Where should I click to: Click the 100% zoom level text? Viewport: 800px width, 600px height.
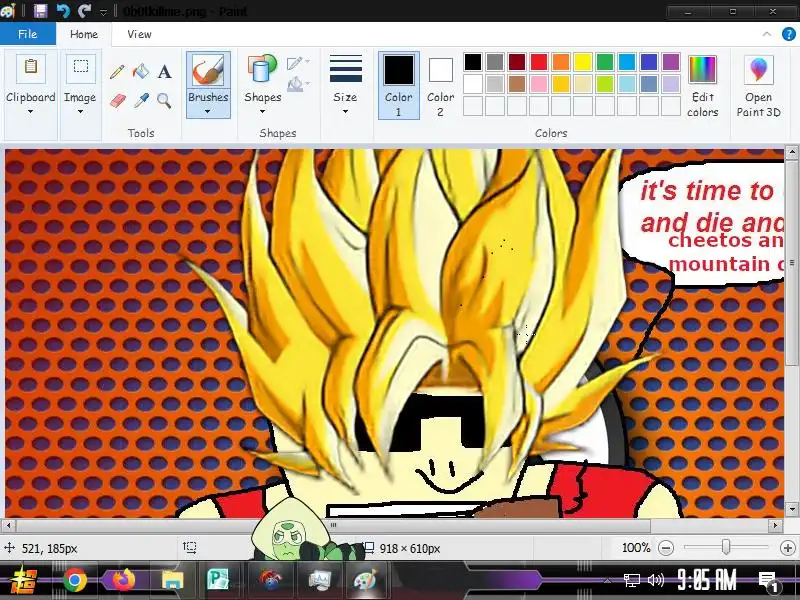[x=636, y=548]
